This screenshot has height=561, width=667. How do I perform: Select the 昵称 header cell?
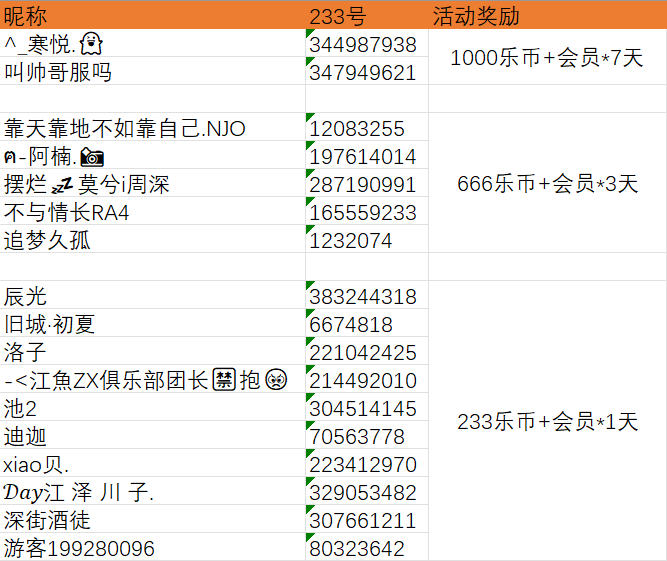tap(152, 15)
